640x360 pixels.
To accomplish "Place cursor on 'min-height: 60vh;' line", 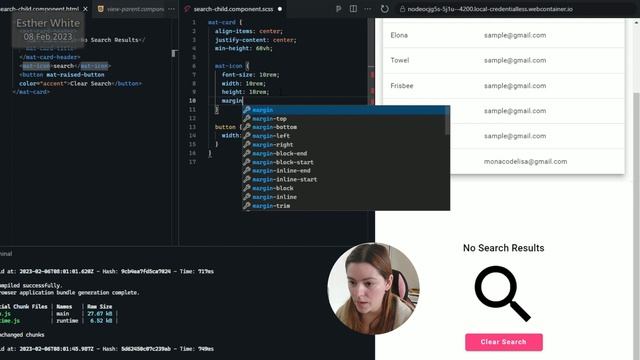I will [243, 49].
